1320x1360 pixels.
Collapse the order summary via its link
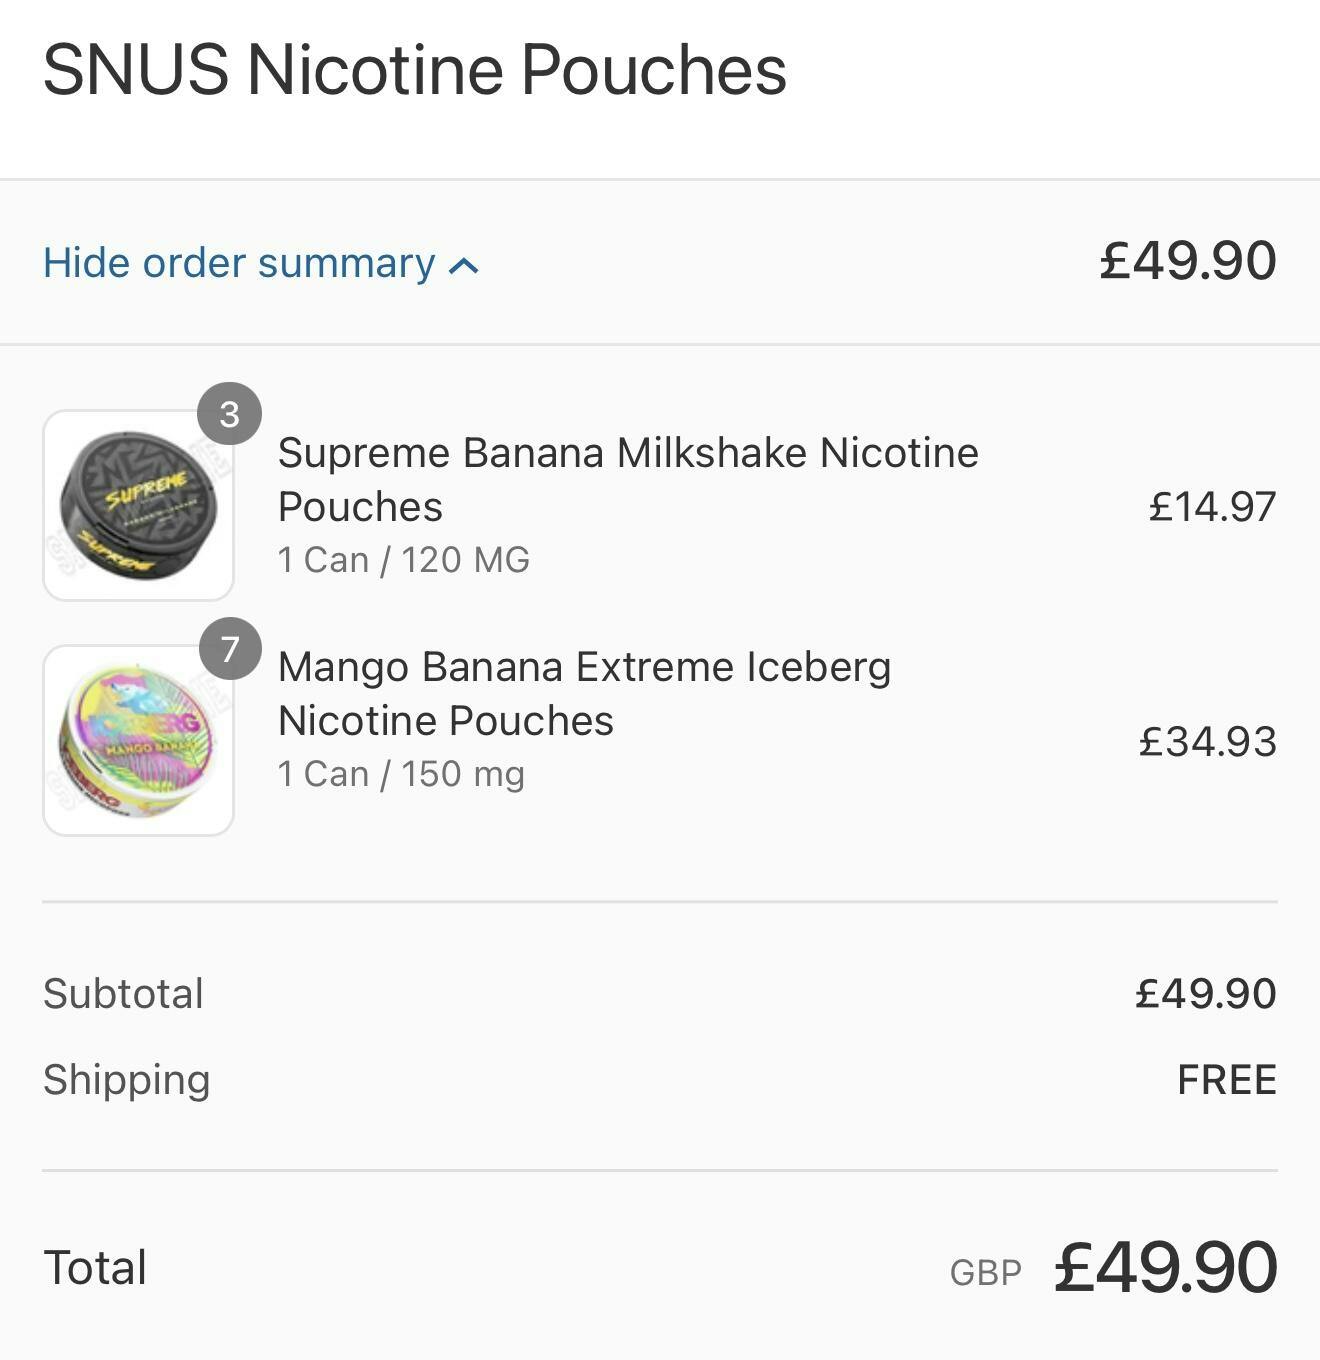pos(239,263)
